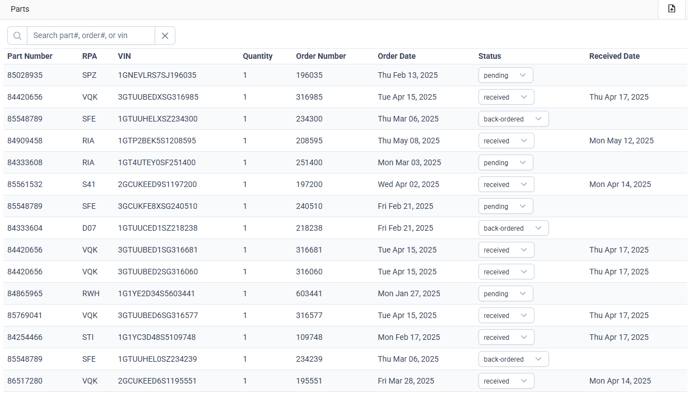Select part number 85028935
Viewport: 688px width, 397px height.
tap(25, 75)
